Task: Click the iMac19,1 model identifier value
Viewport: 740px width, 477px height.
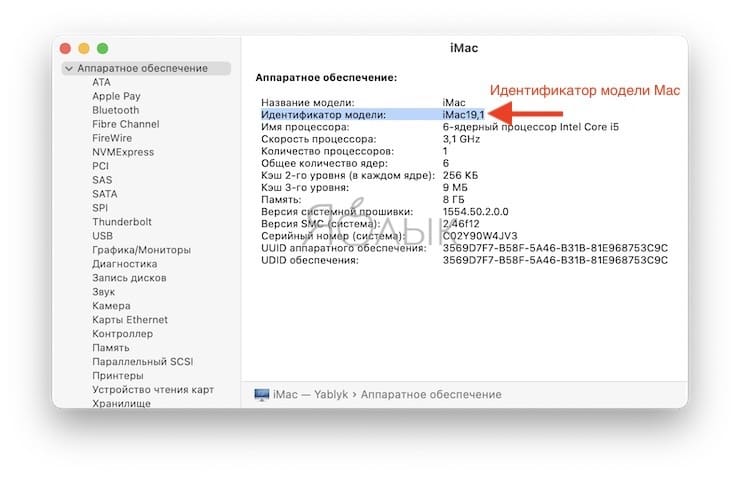Action: [463, 115]
